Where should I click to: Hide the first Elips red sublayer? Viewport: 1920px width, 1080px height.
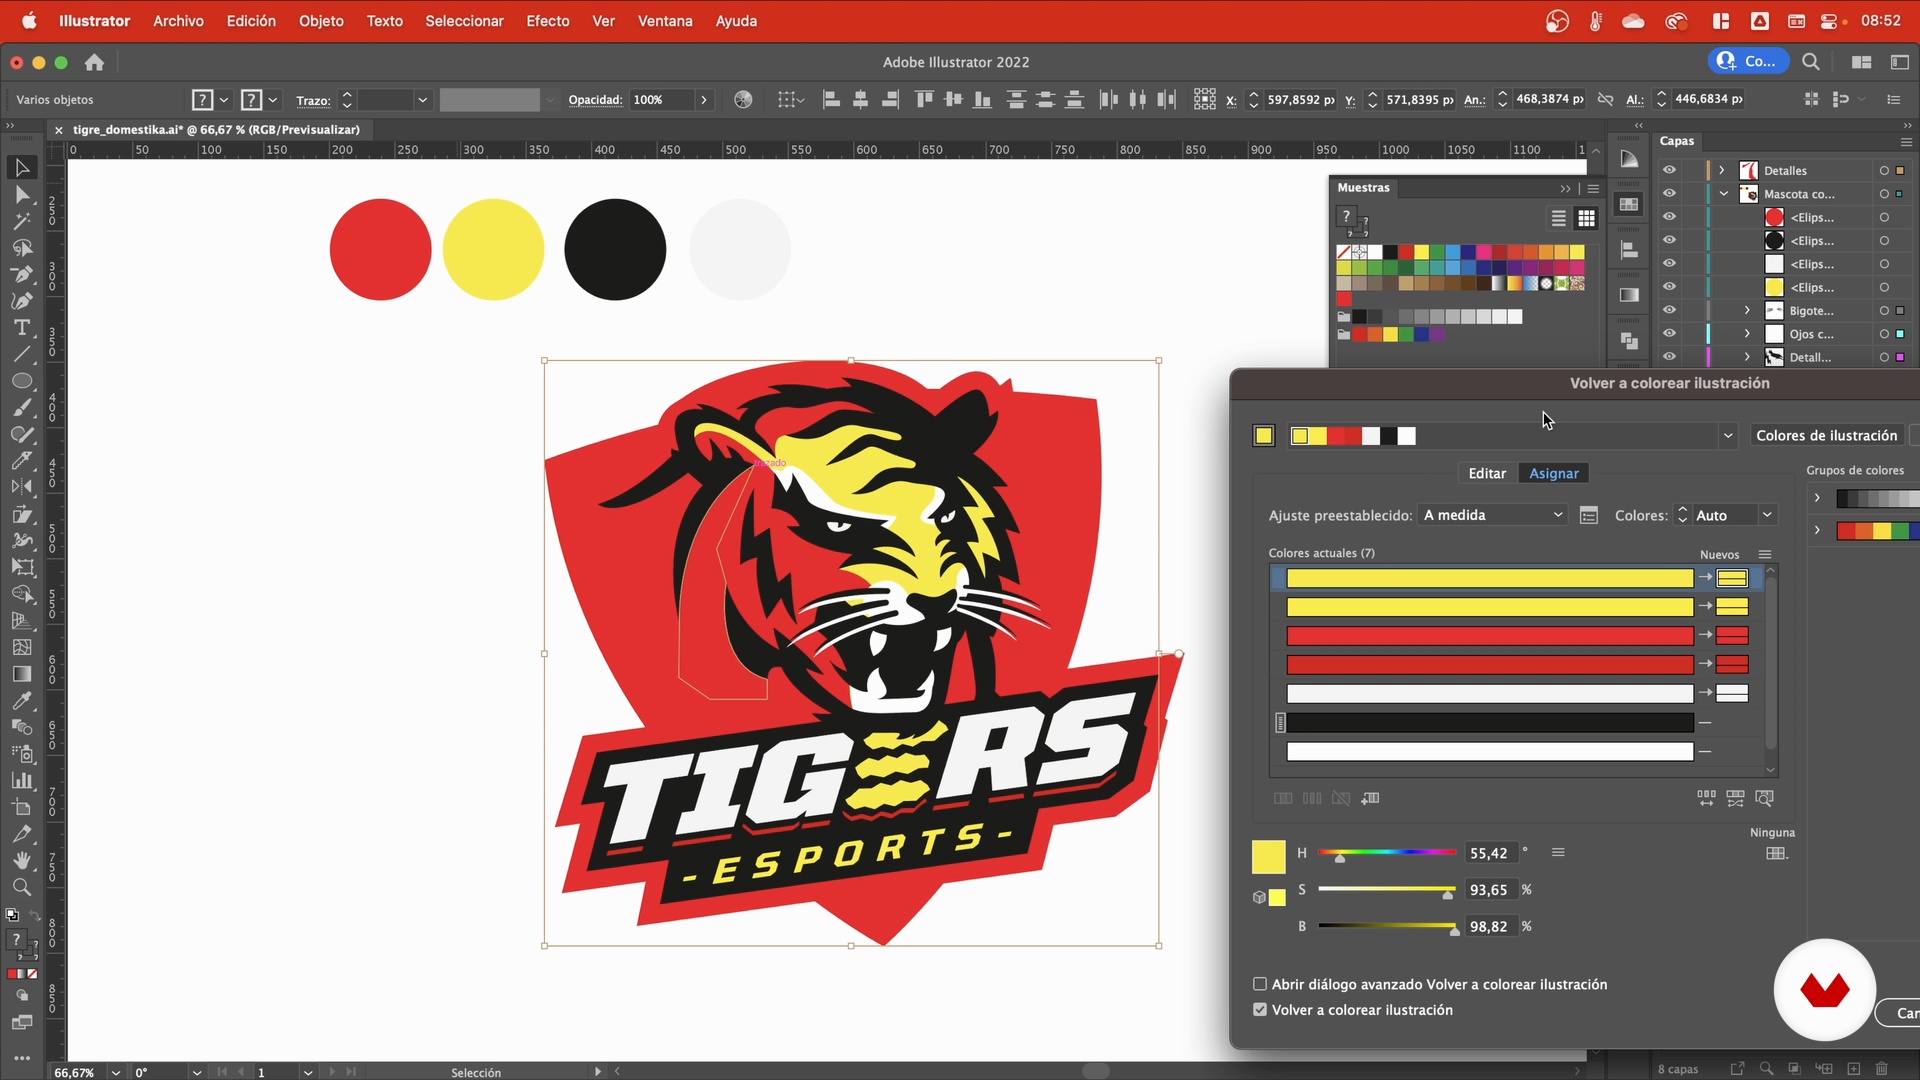tap(1669, 217)
